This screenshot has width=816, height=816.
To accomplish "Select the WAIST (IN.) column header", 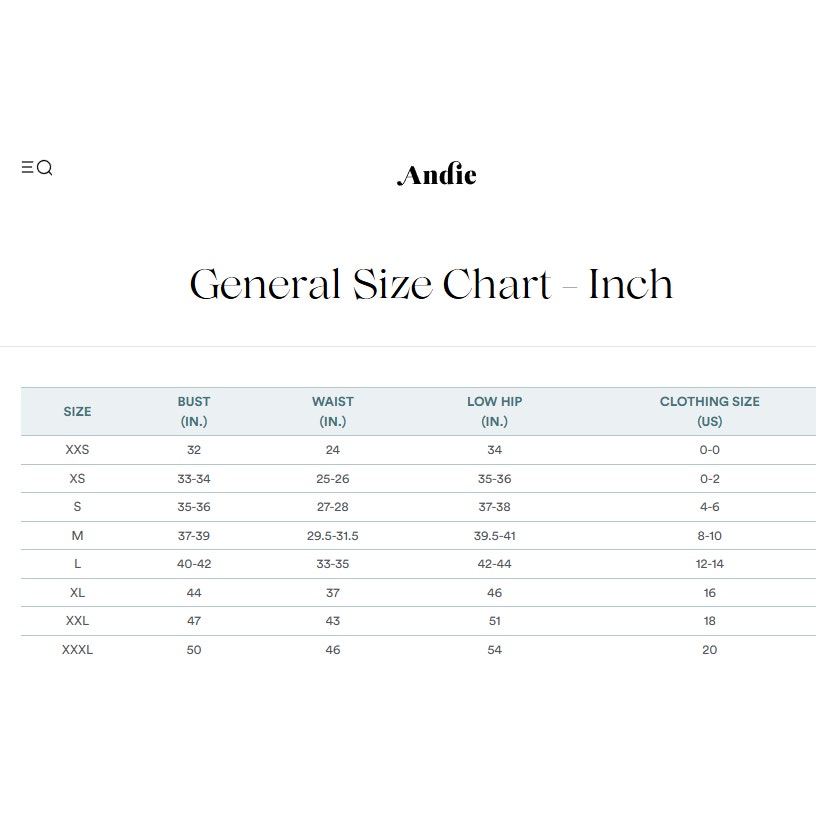I will [x=333, y=411].
